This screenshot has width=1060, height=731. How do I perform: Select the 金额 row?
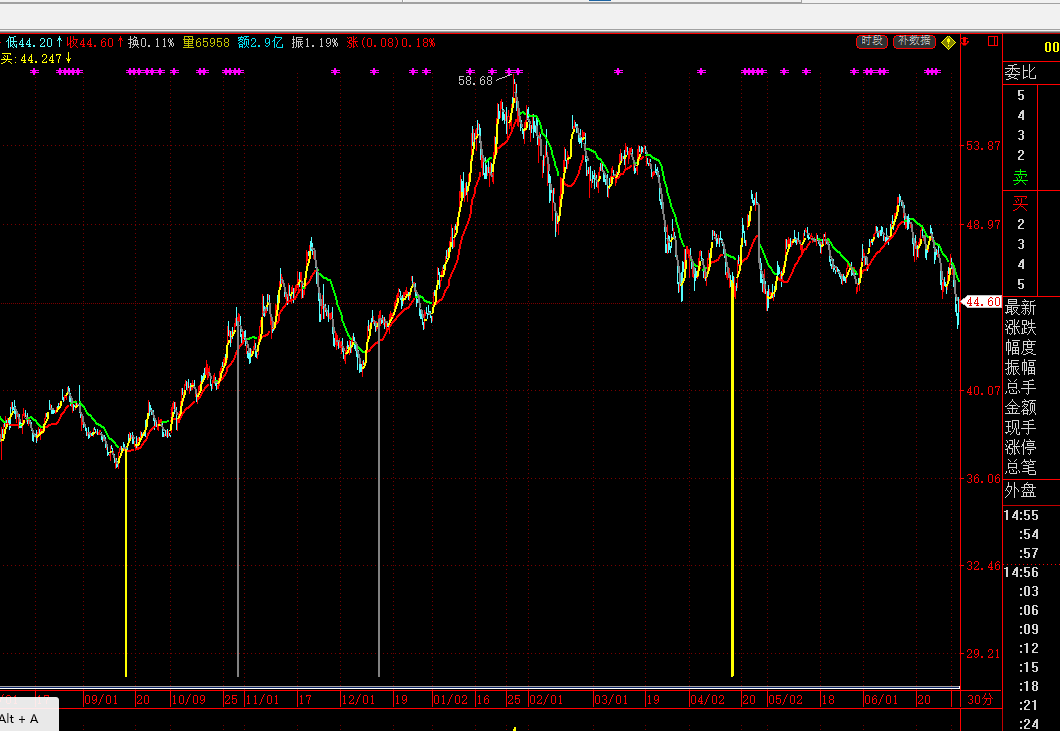[1020, 407]
